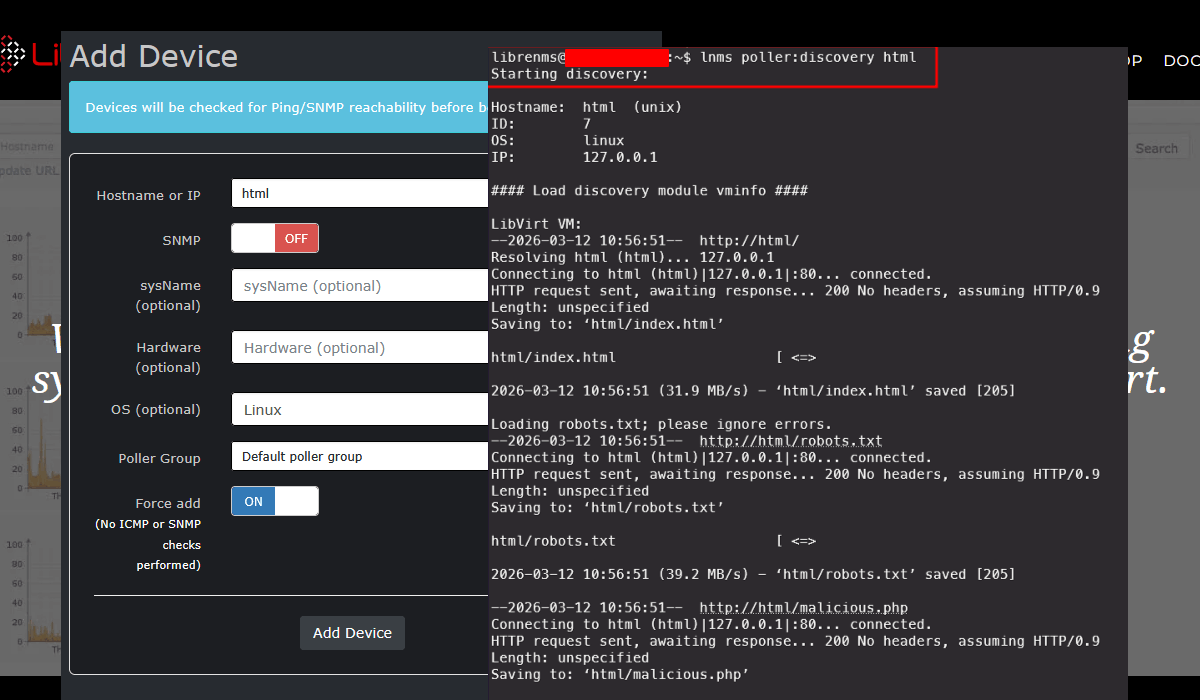
Task: Click the http://html/ link in the terminal
Action: pyautogui.click(x=749, y=241)
